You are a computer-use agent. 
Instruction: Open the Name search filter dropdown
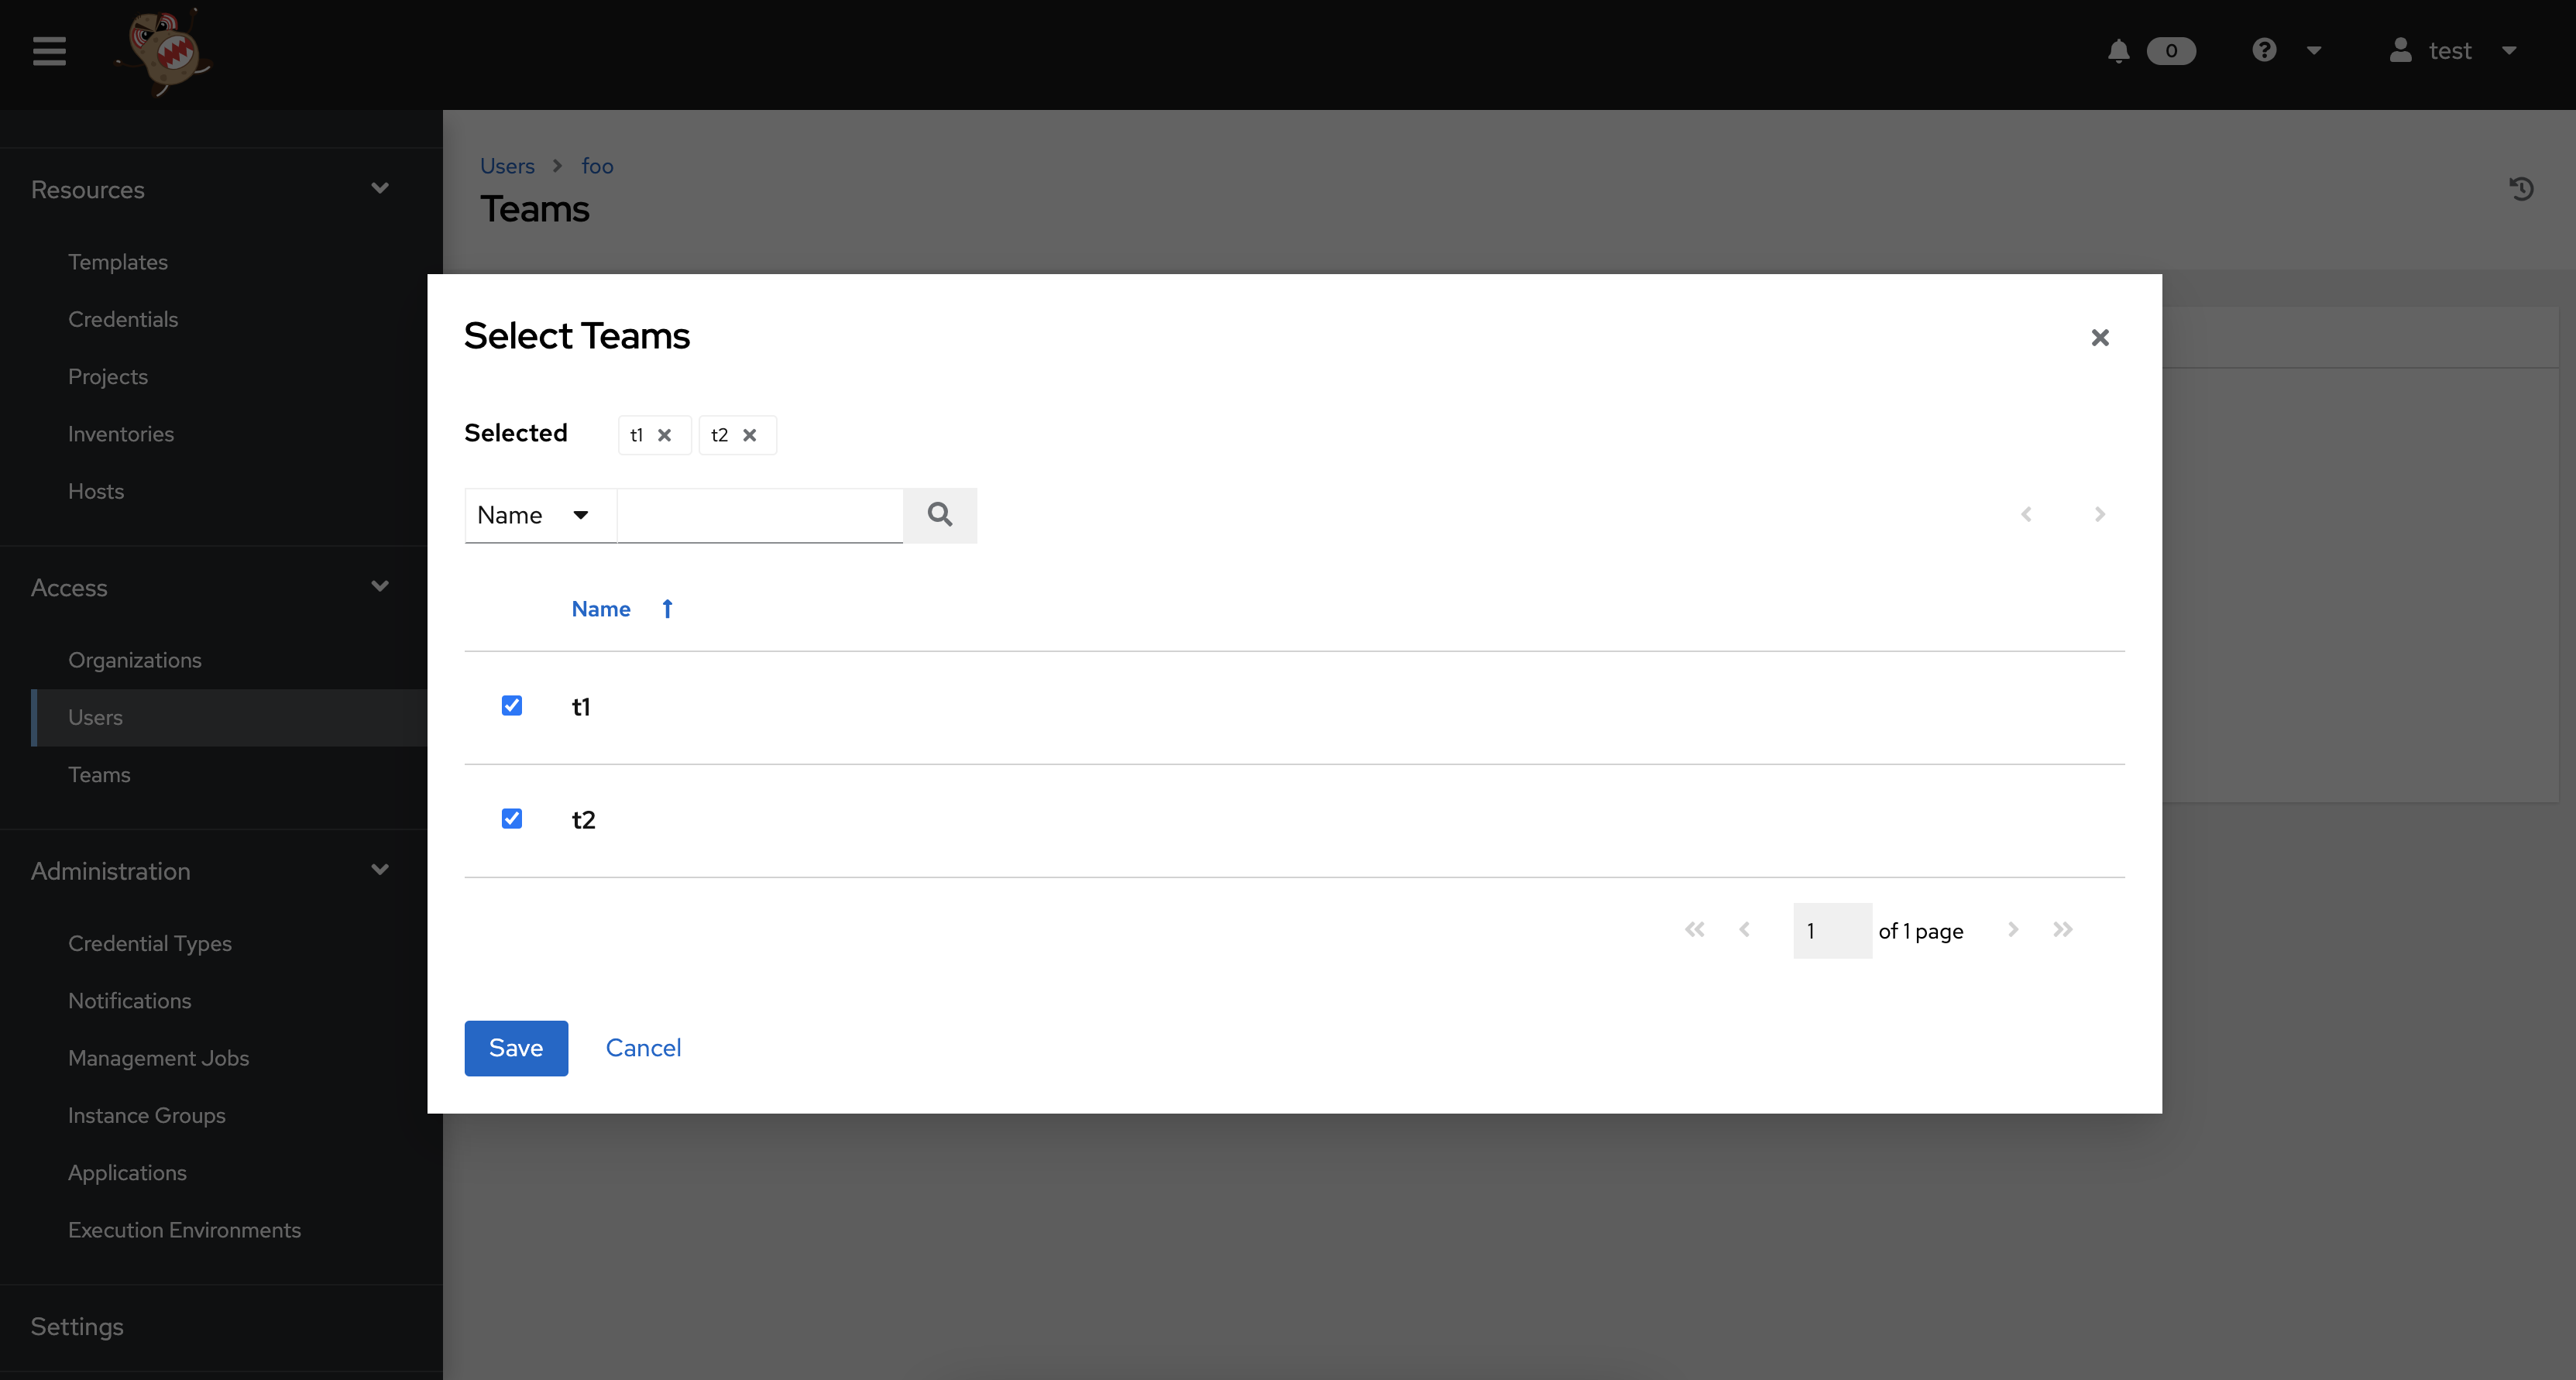(540, 515)
